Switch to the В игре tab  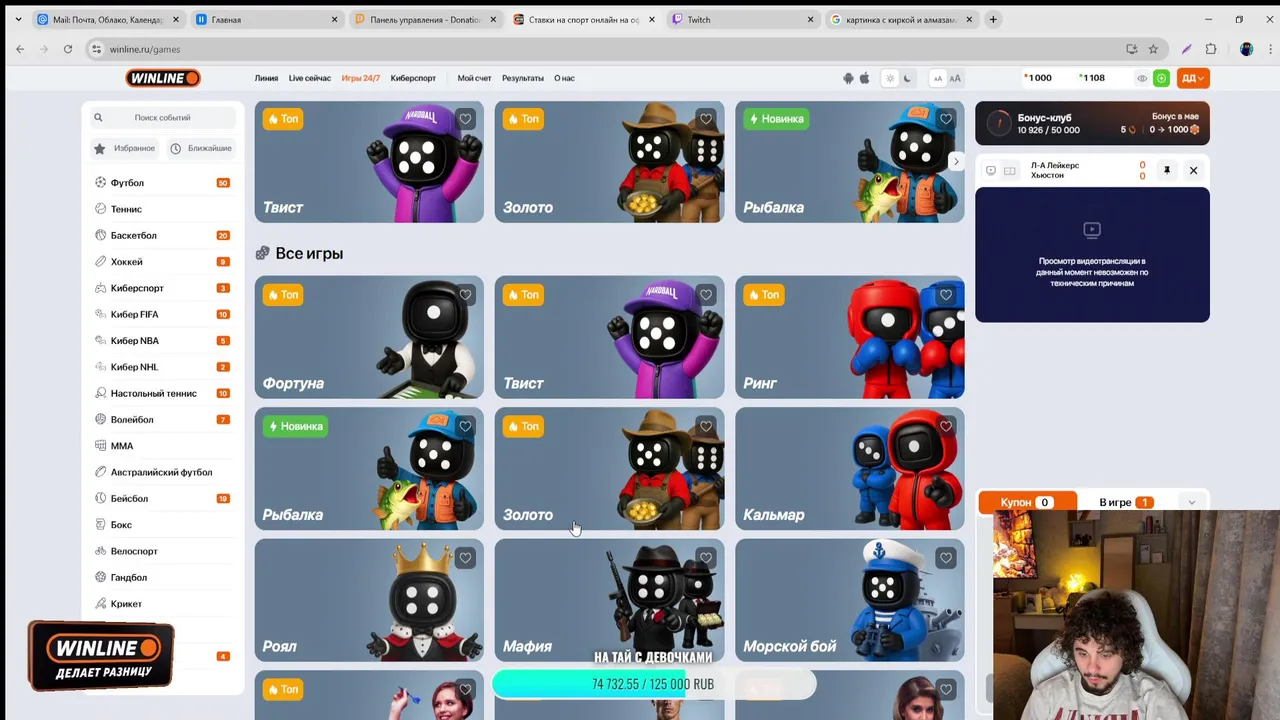click(1125, 502)
